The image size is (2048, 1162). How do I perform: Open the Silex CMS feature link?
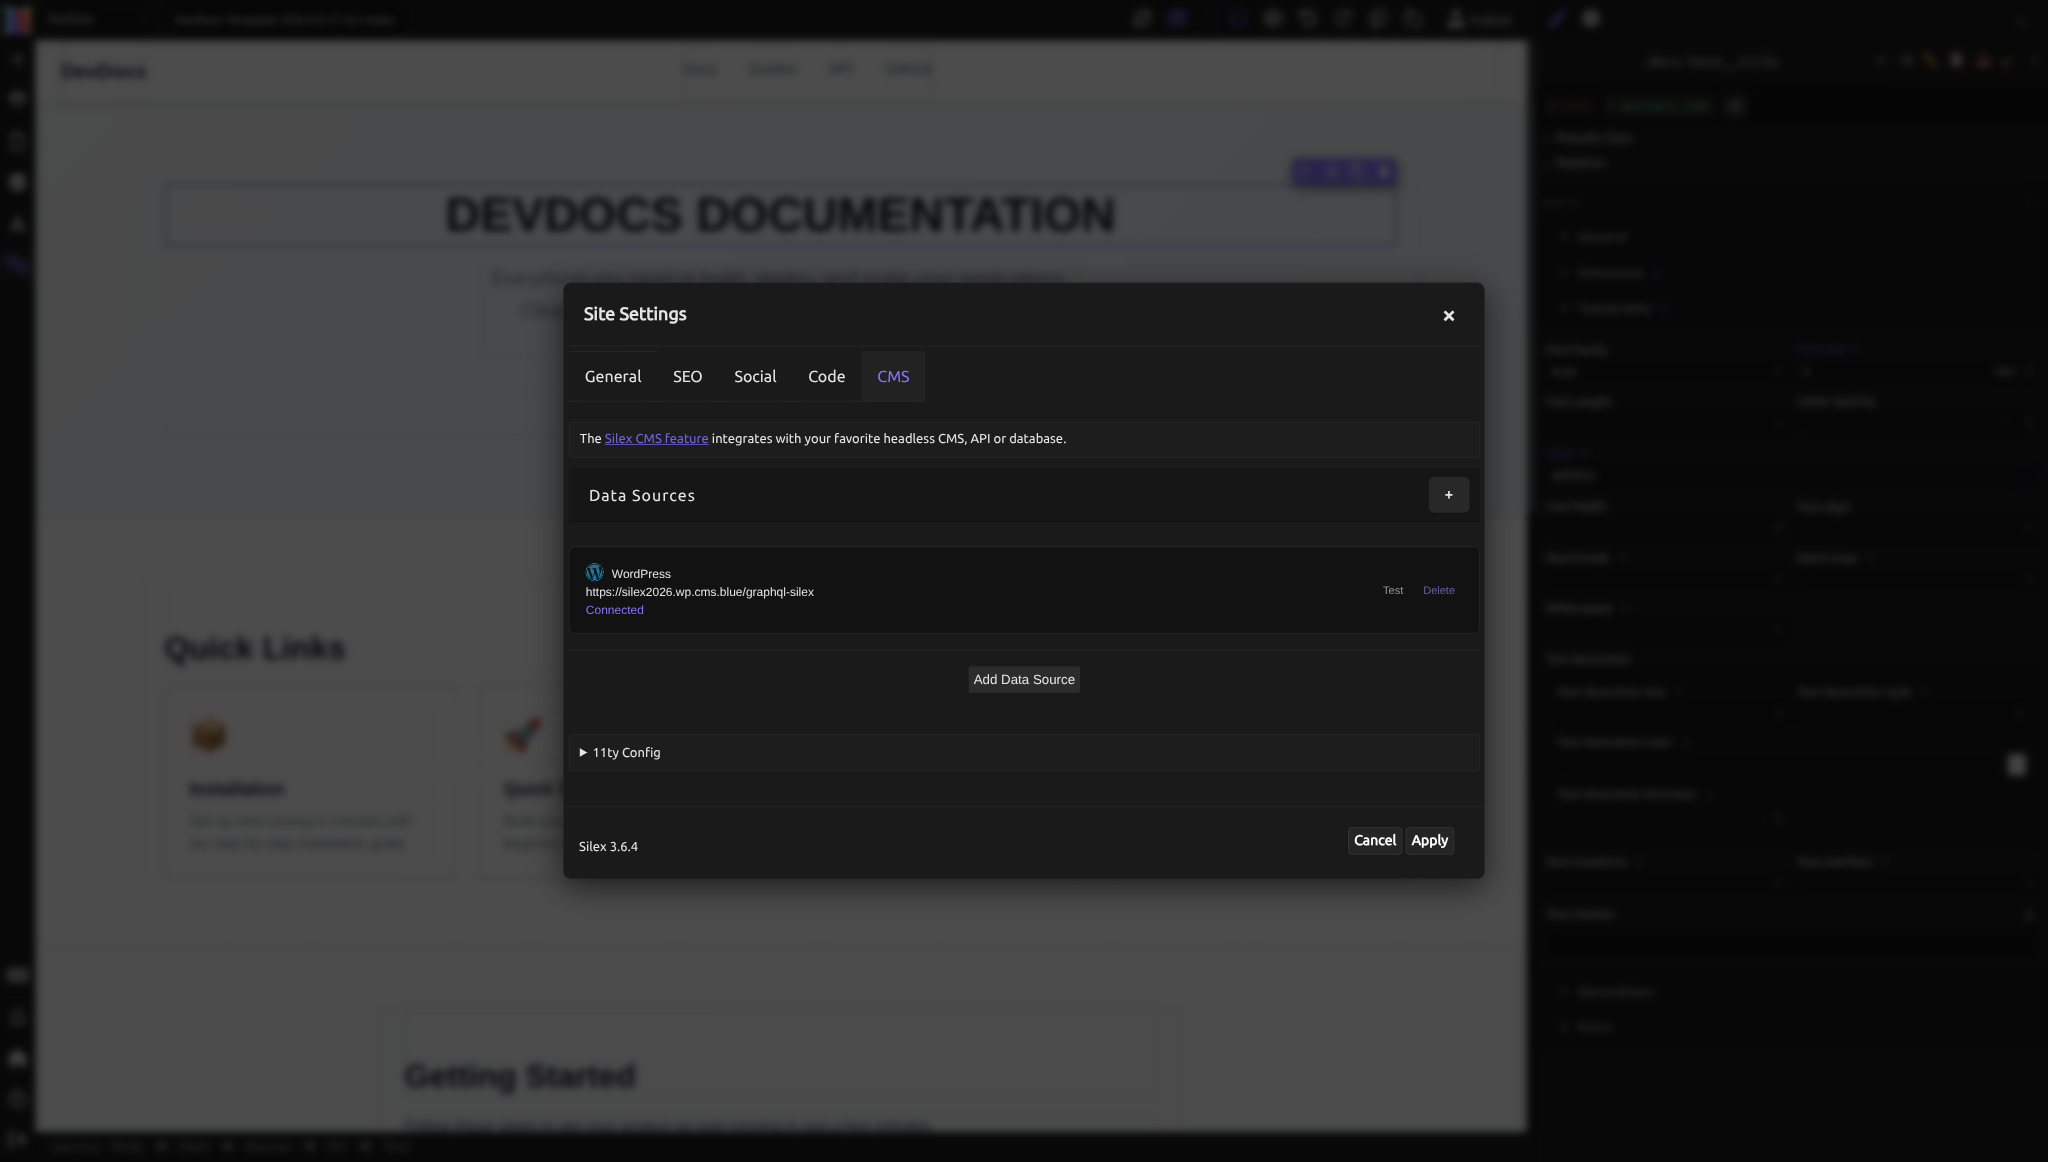point(655,438)
